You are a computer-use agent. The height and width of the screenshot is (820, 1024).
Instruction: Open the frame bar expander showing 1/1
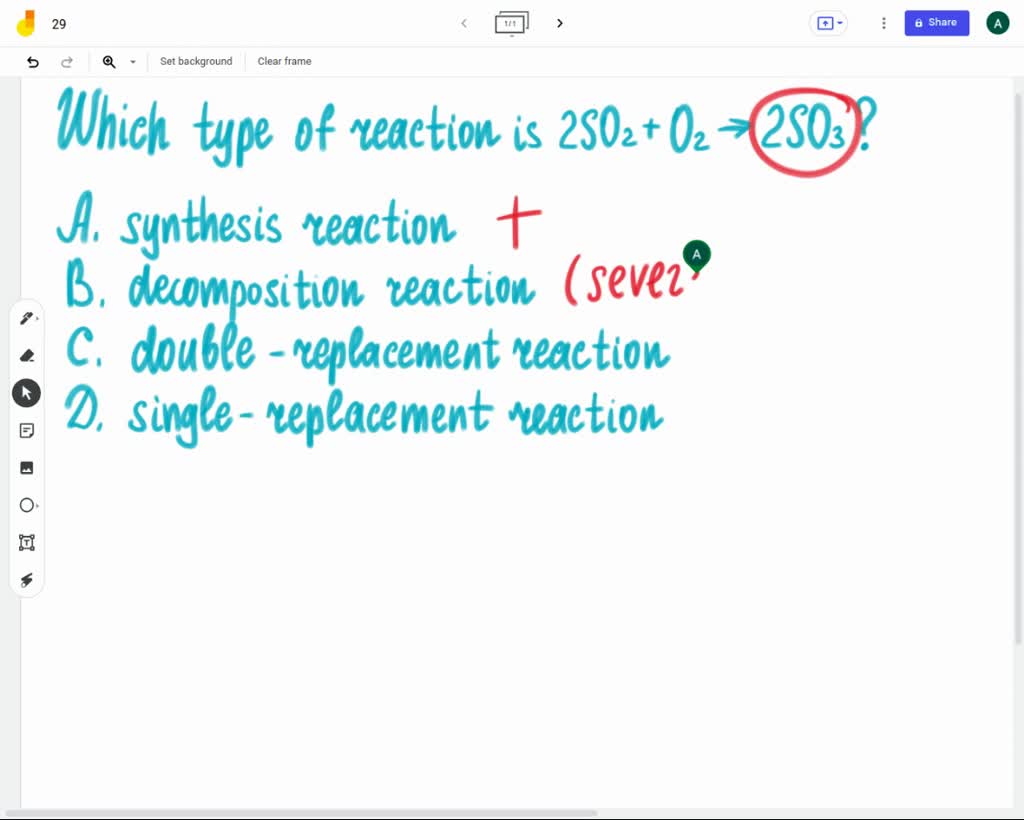512,22
